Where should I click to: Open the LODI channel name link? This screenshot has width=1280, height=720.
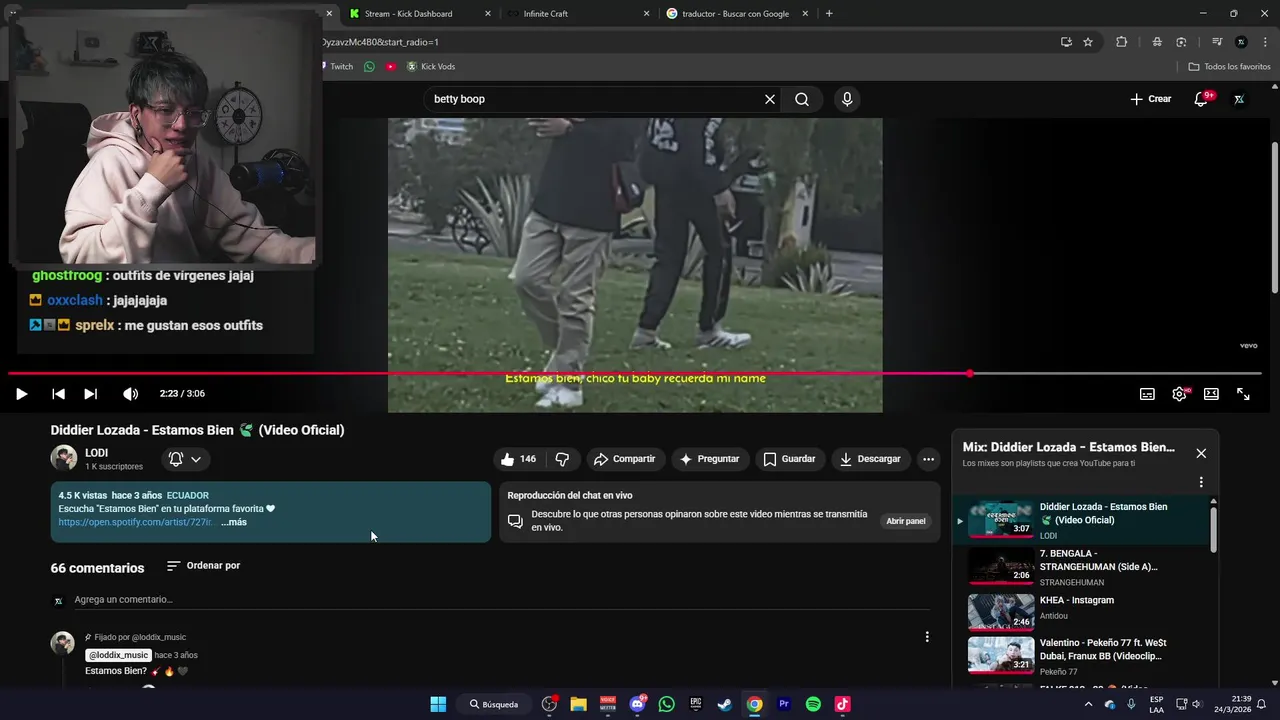(96, 453)
